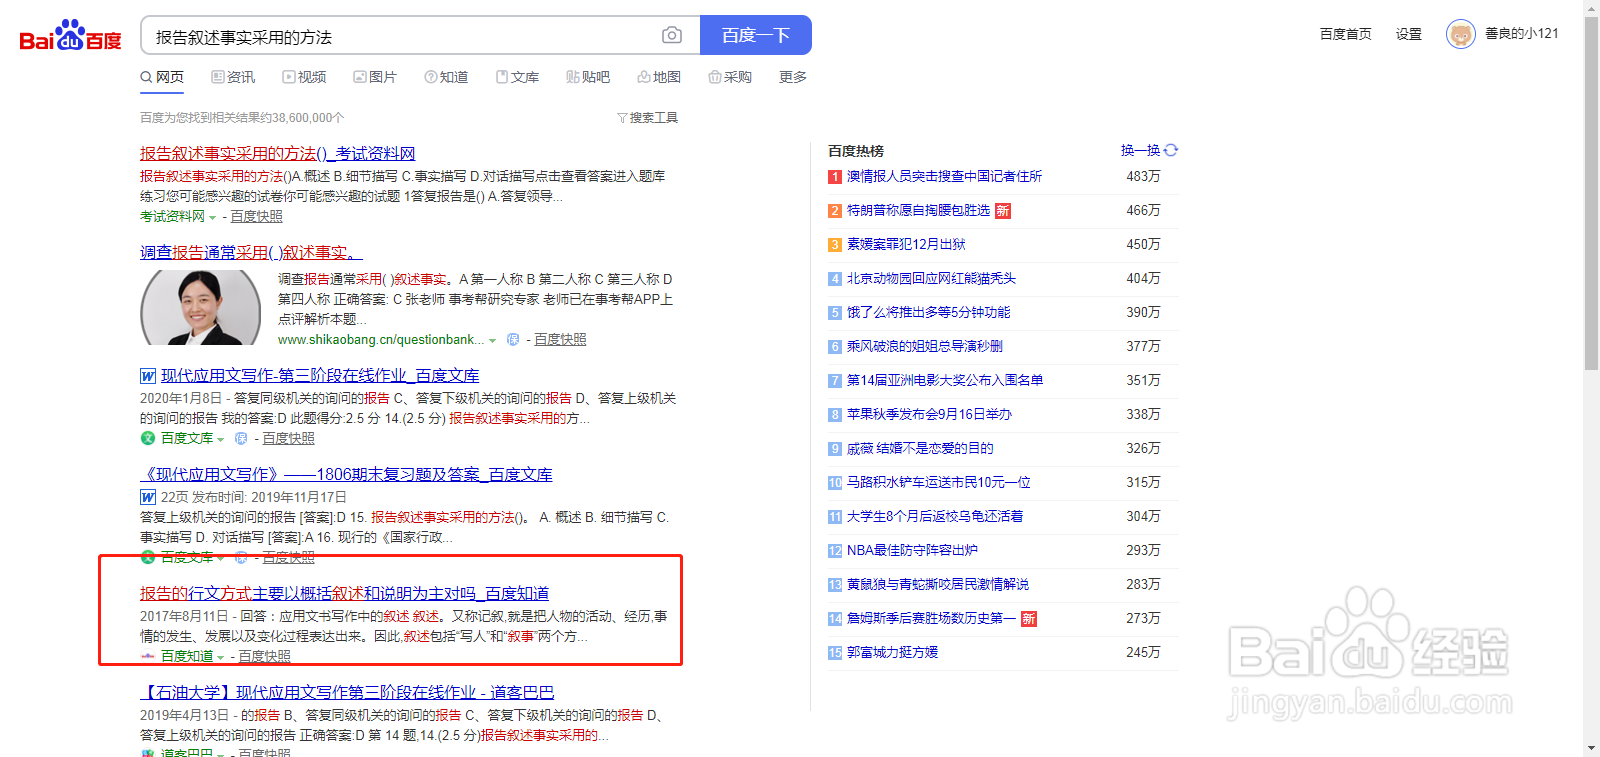Open hot topic 澳情报人员突击搜查中国记者住所
This screenshot has width=1600, height=757.
(944, 176)
